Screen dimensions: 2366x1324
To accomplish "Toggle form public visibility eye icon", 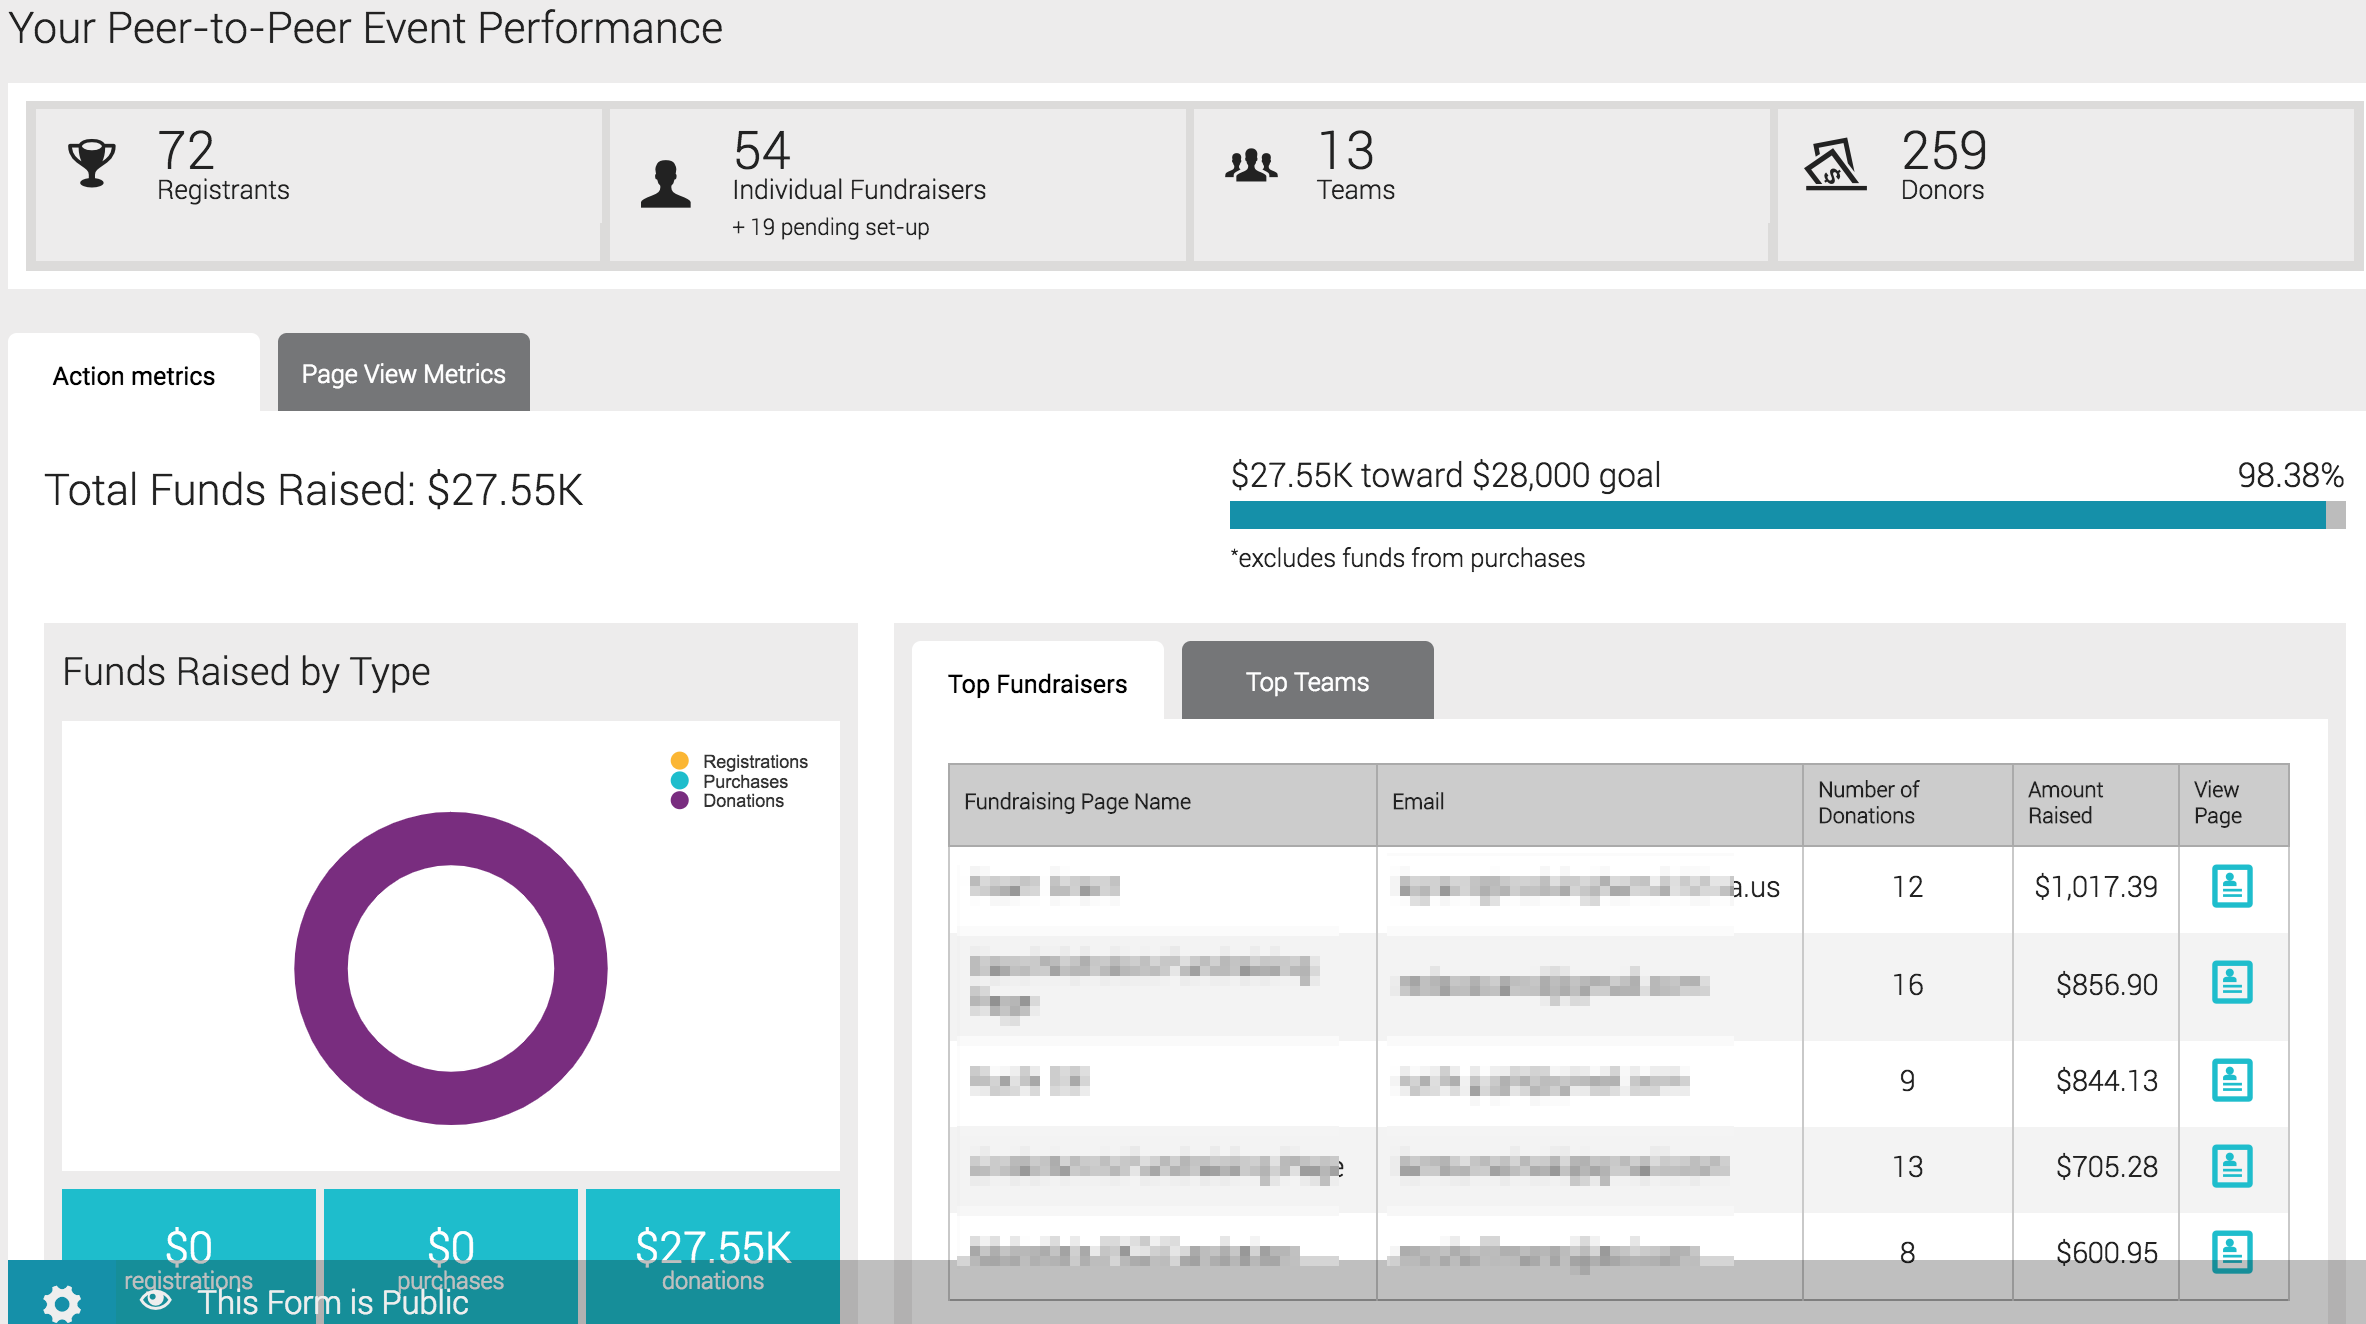I will coord(156,1300).
